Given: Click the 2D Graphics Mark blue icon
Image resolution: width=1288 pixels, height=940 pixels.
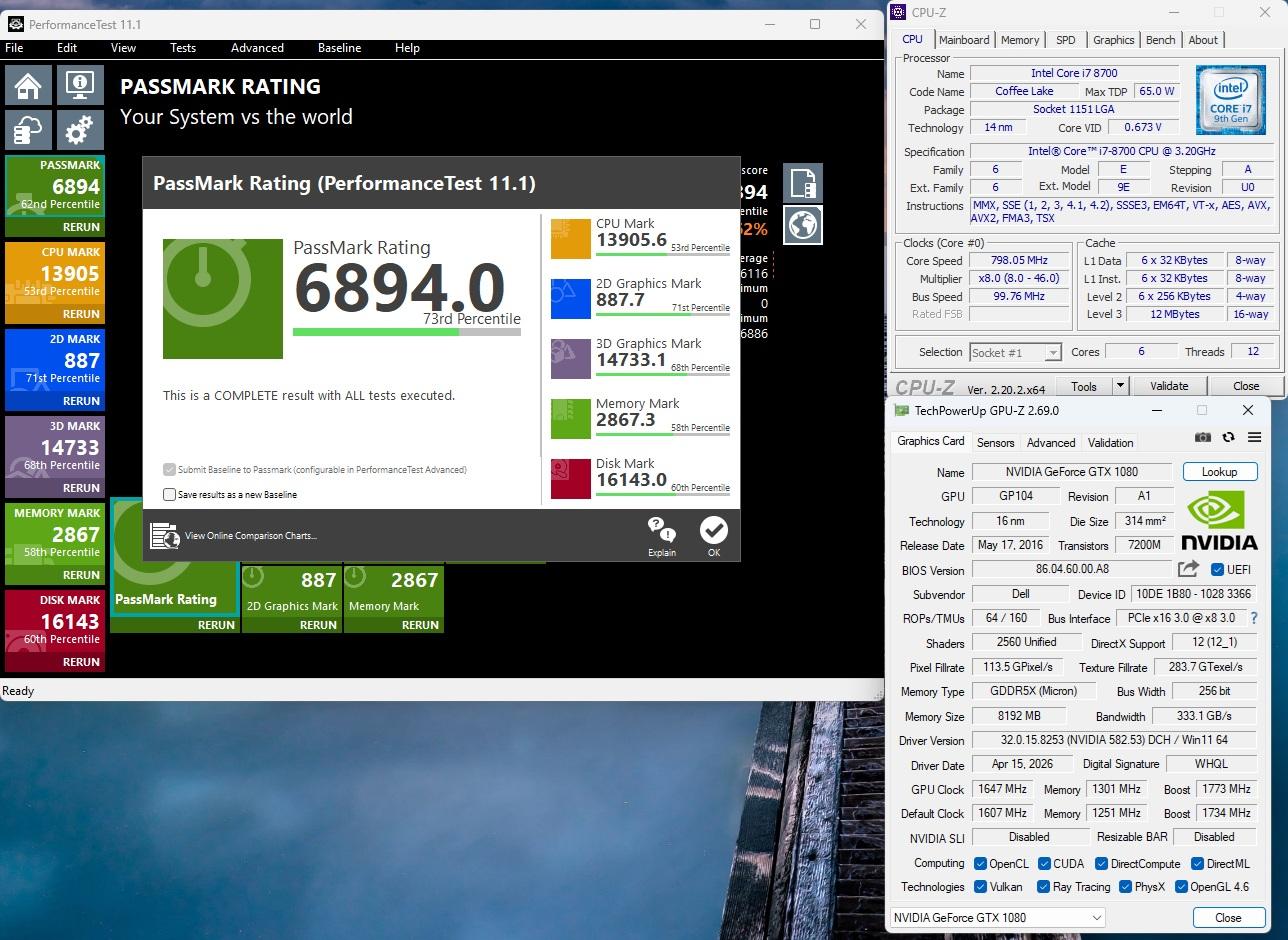Looking at the screenshot, I should (x=571, y=299).
